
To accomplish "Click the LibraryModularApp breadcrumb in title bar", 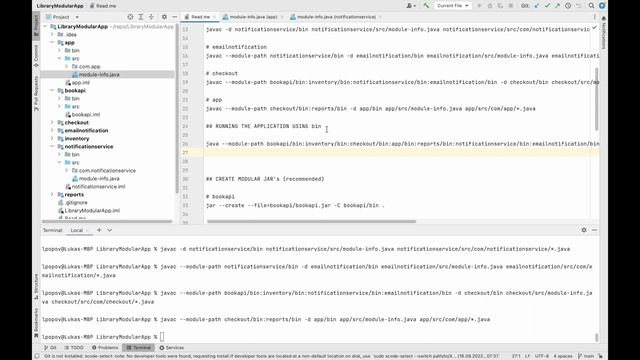I will [x=60, y=6].
